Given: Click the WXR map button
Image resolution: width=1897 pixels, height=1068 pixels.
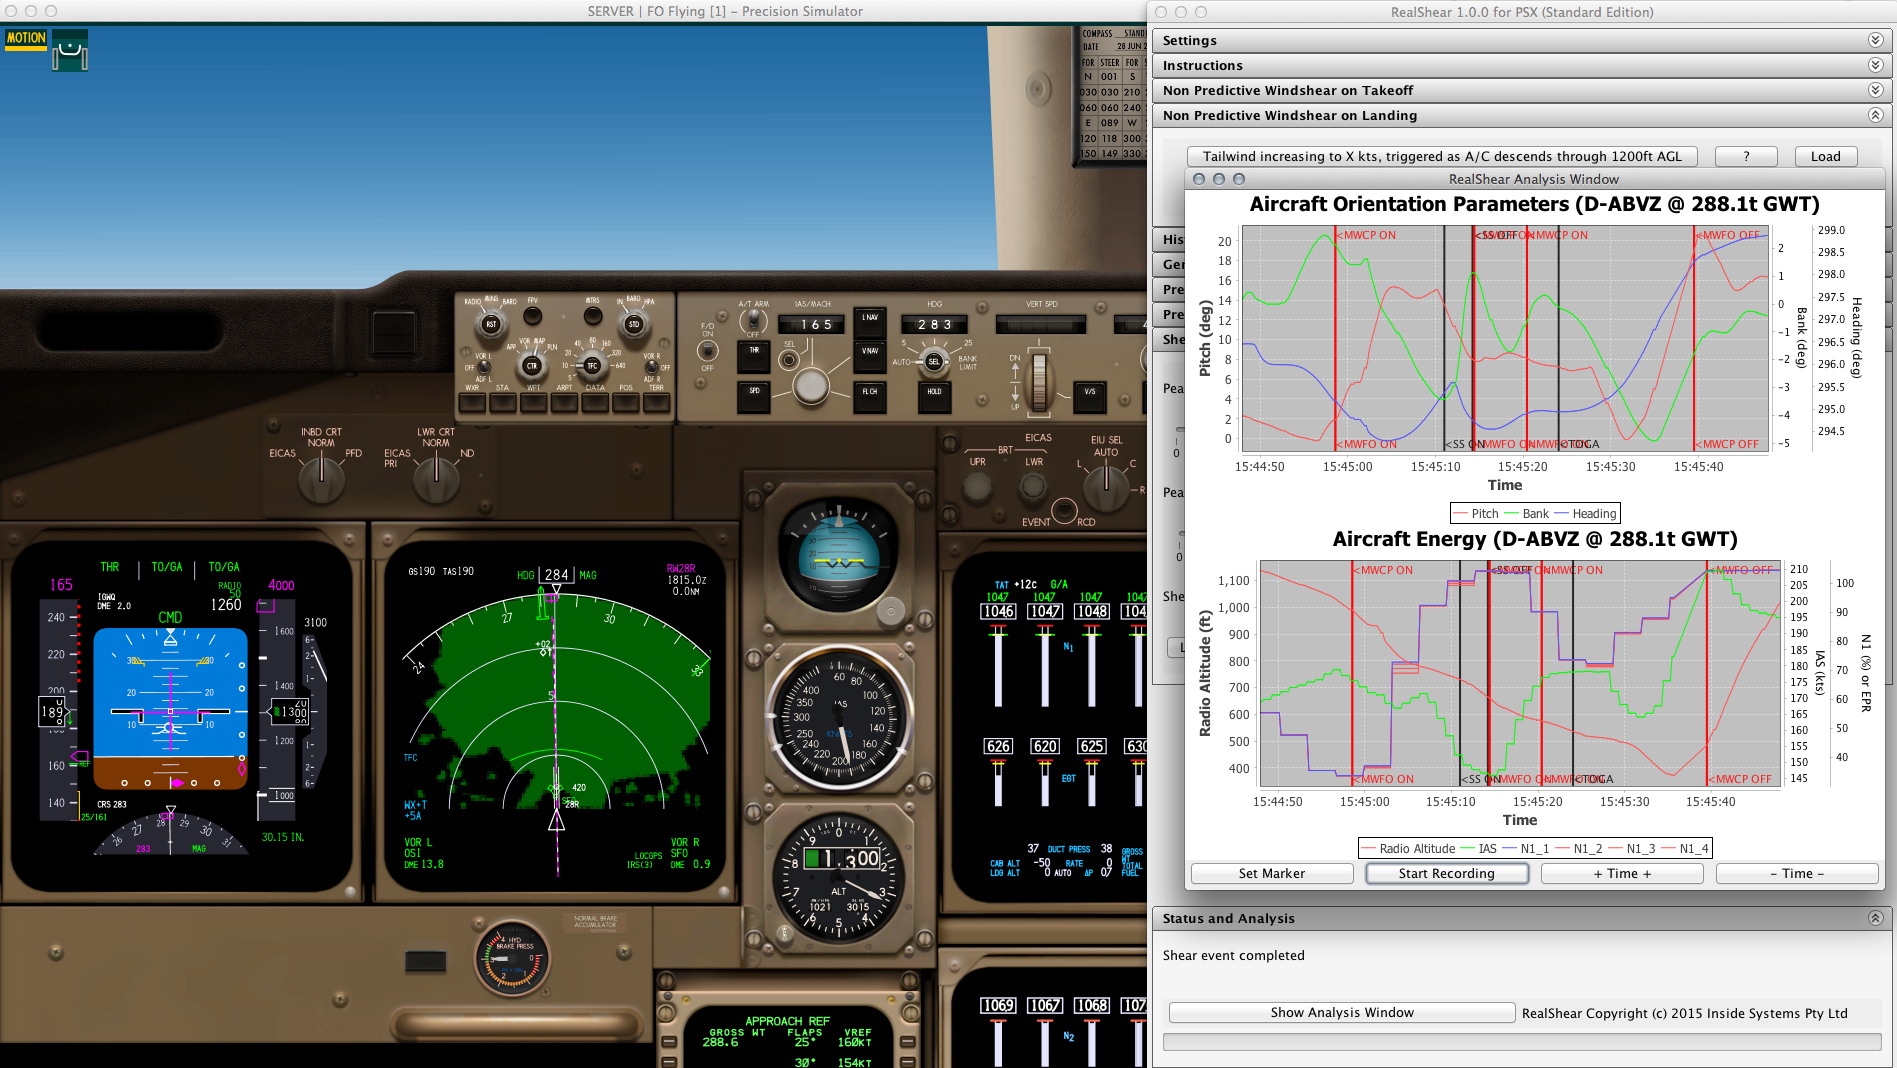Looking at the screenshot, I should (472, 402).
